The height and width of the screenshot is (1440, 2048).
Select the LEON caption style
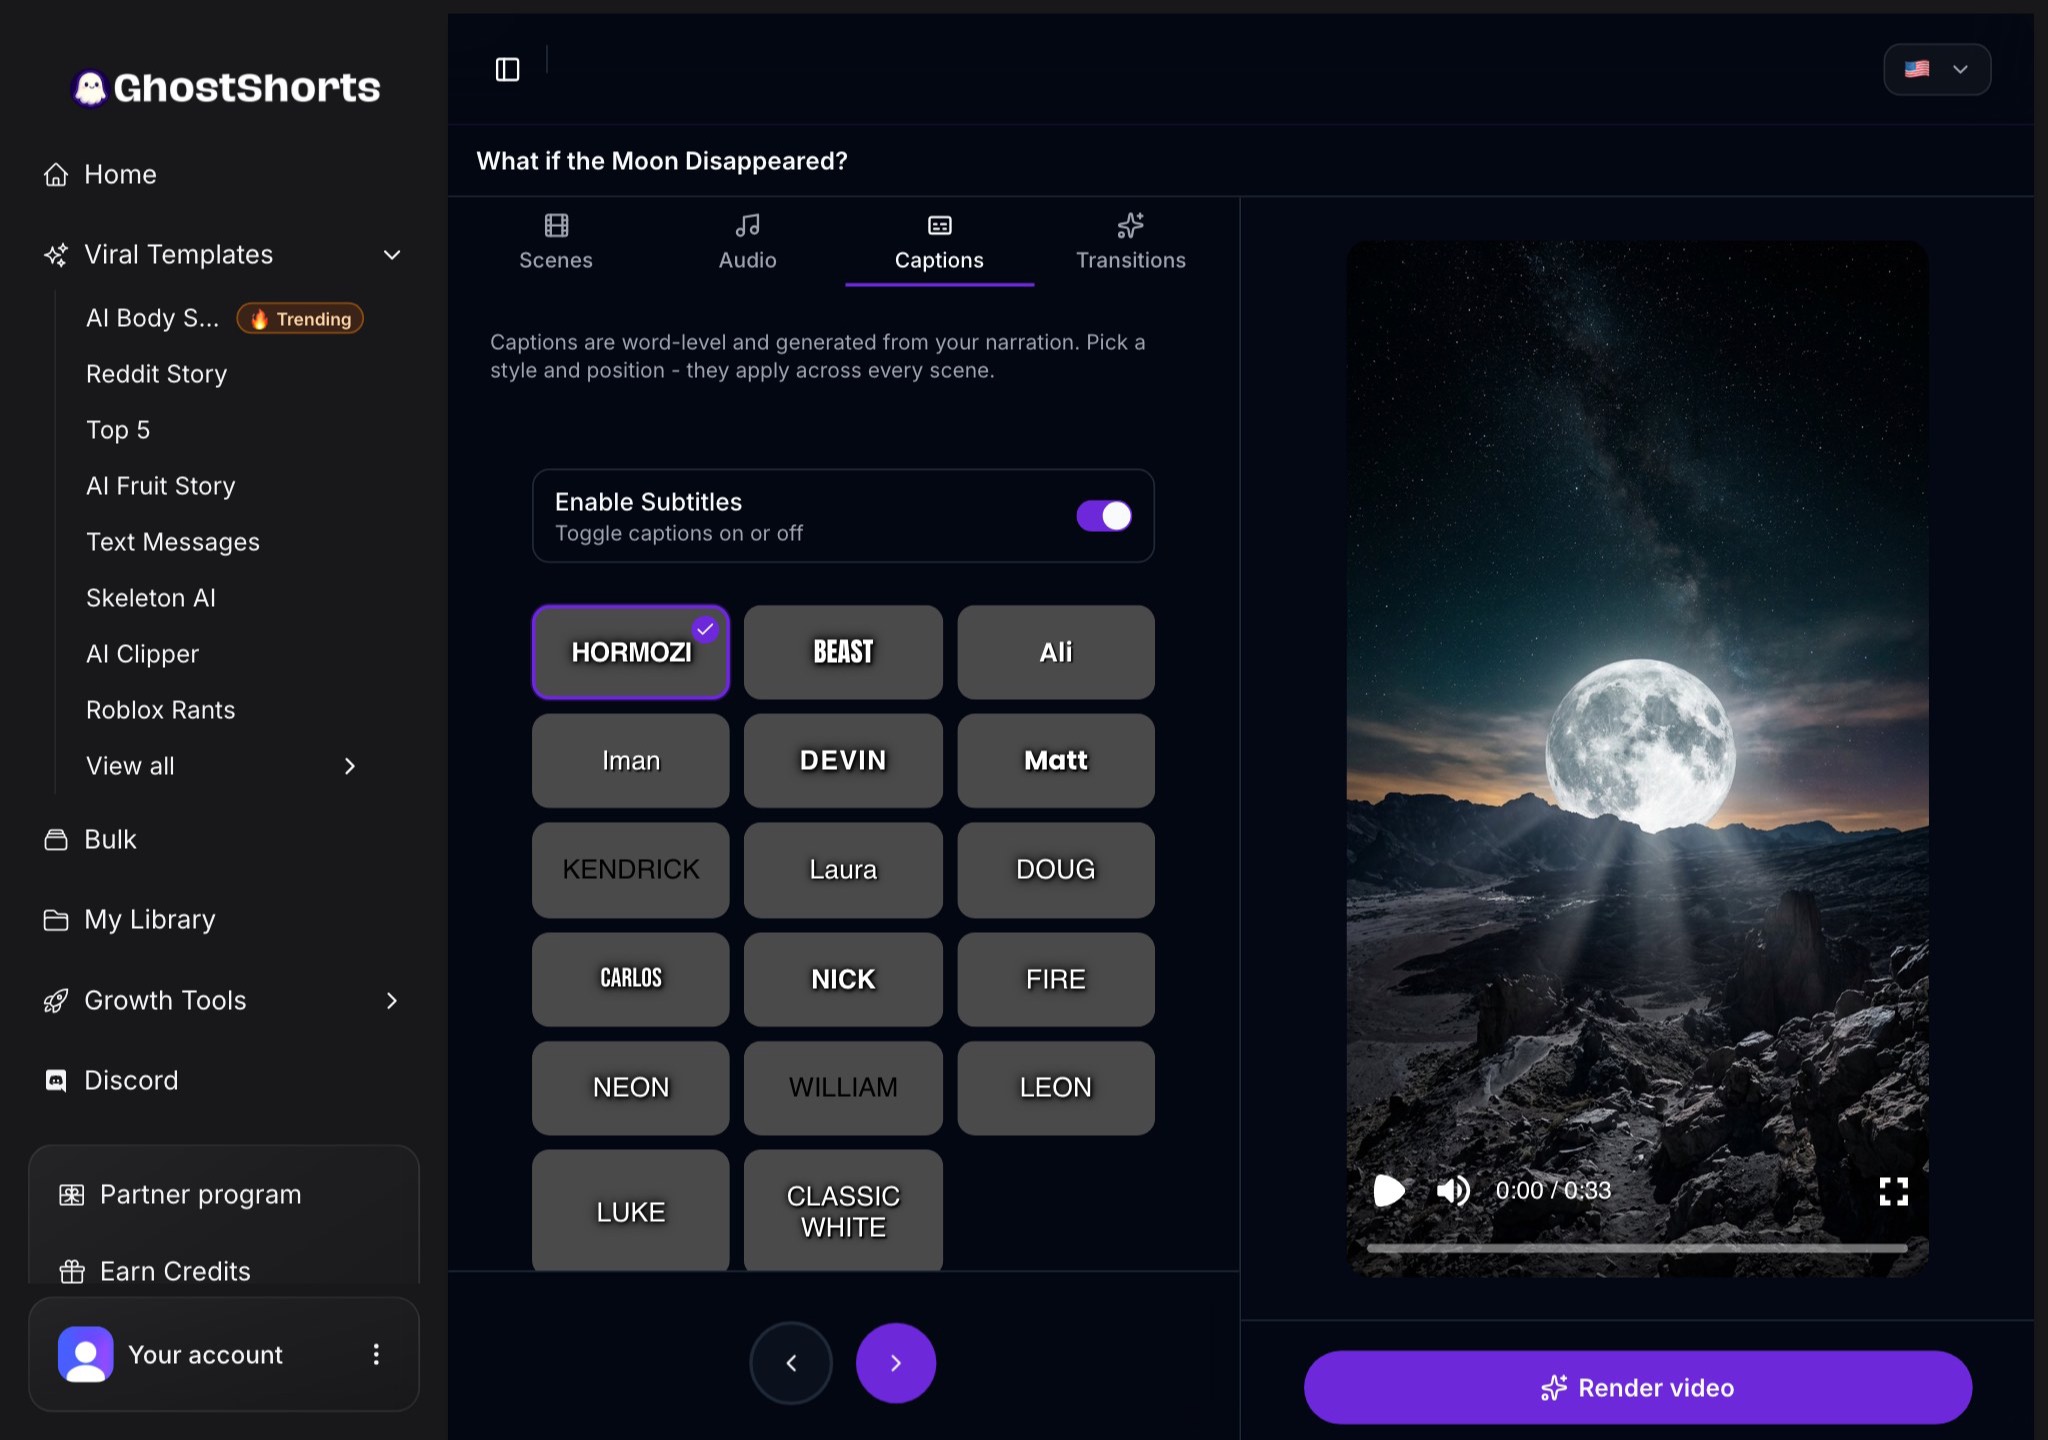coord(1056,1088)
